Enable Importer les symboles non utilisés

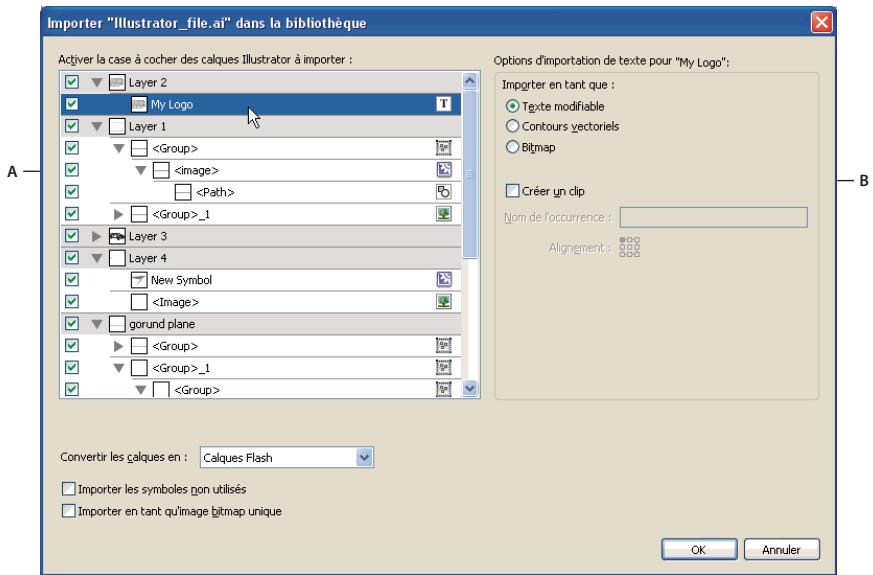click(x=68, y=489)
